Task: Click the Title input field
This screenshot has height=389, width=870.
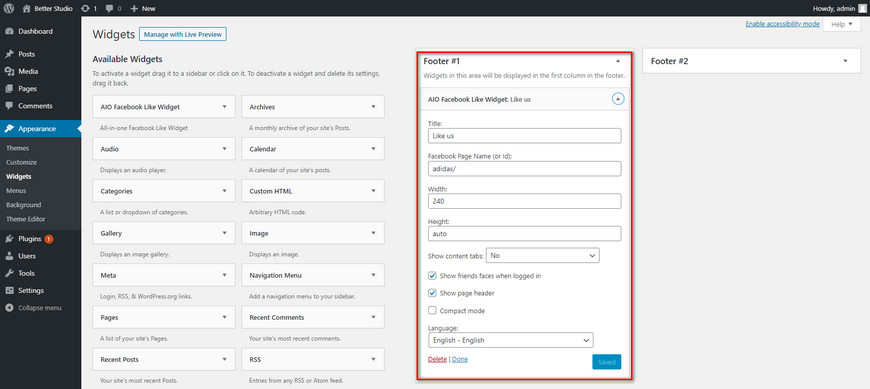Action: (524, 135)
